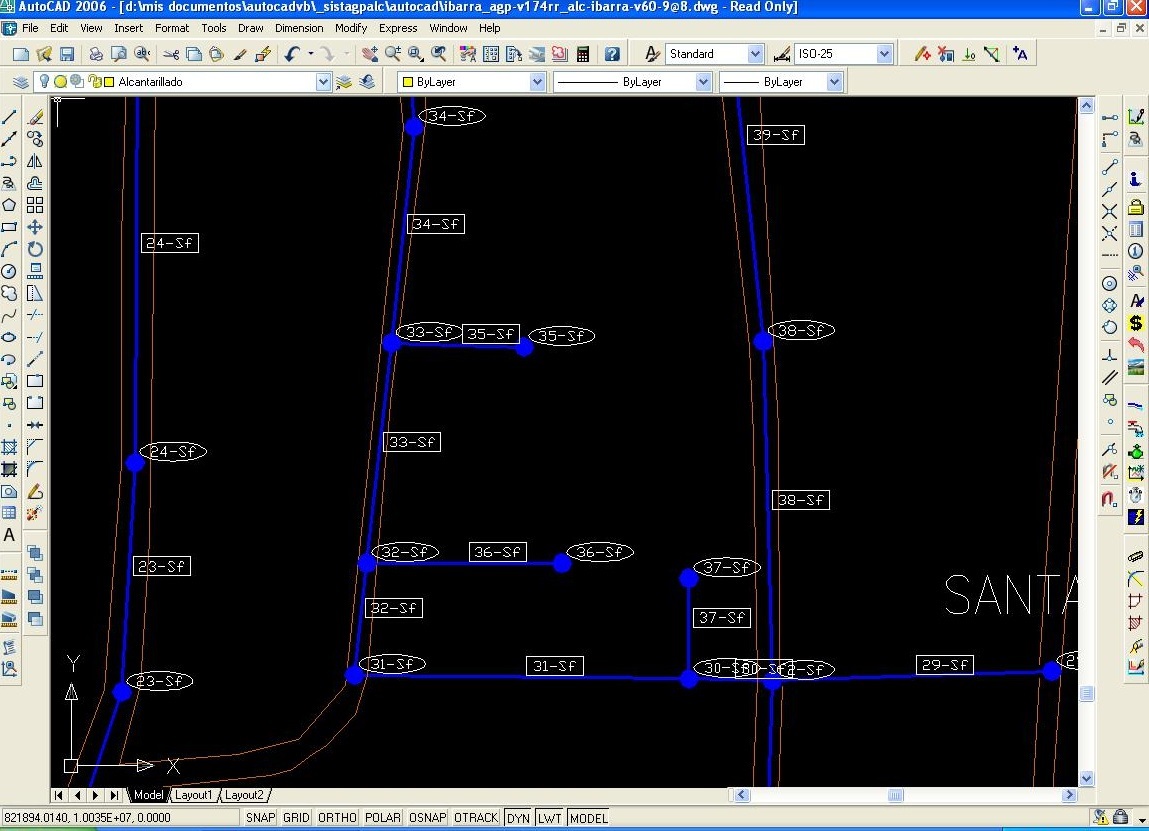Select the Multiline Text tool
This screenshot has width=1149, height=831.
coord(9,535)
